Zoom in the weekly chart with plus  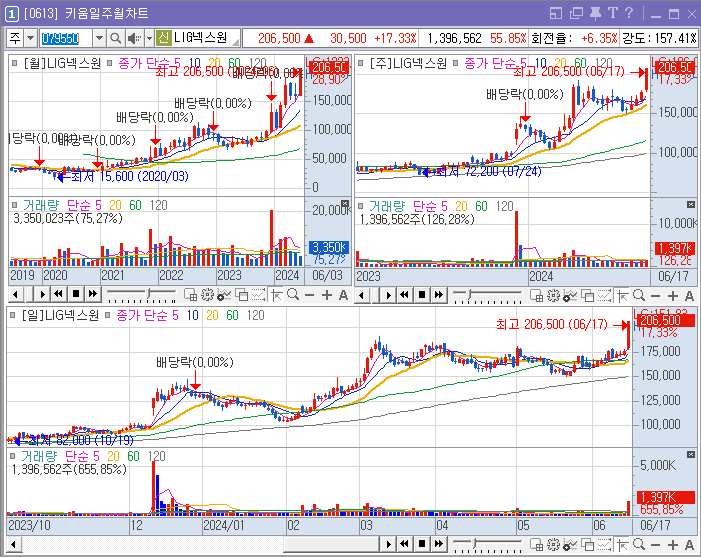click(x=673, y=296)
